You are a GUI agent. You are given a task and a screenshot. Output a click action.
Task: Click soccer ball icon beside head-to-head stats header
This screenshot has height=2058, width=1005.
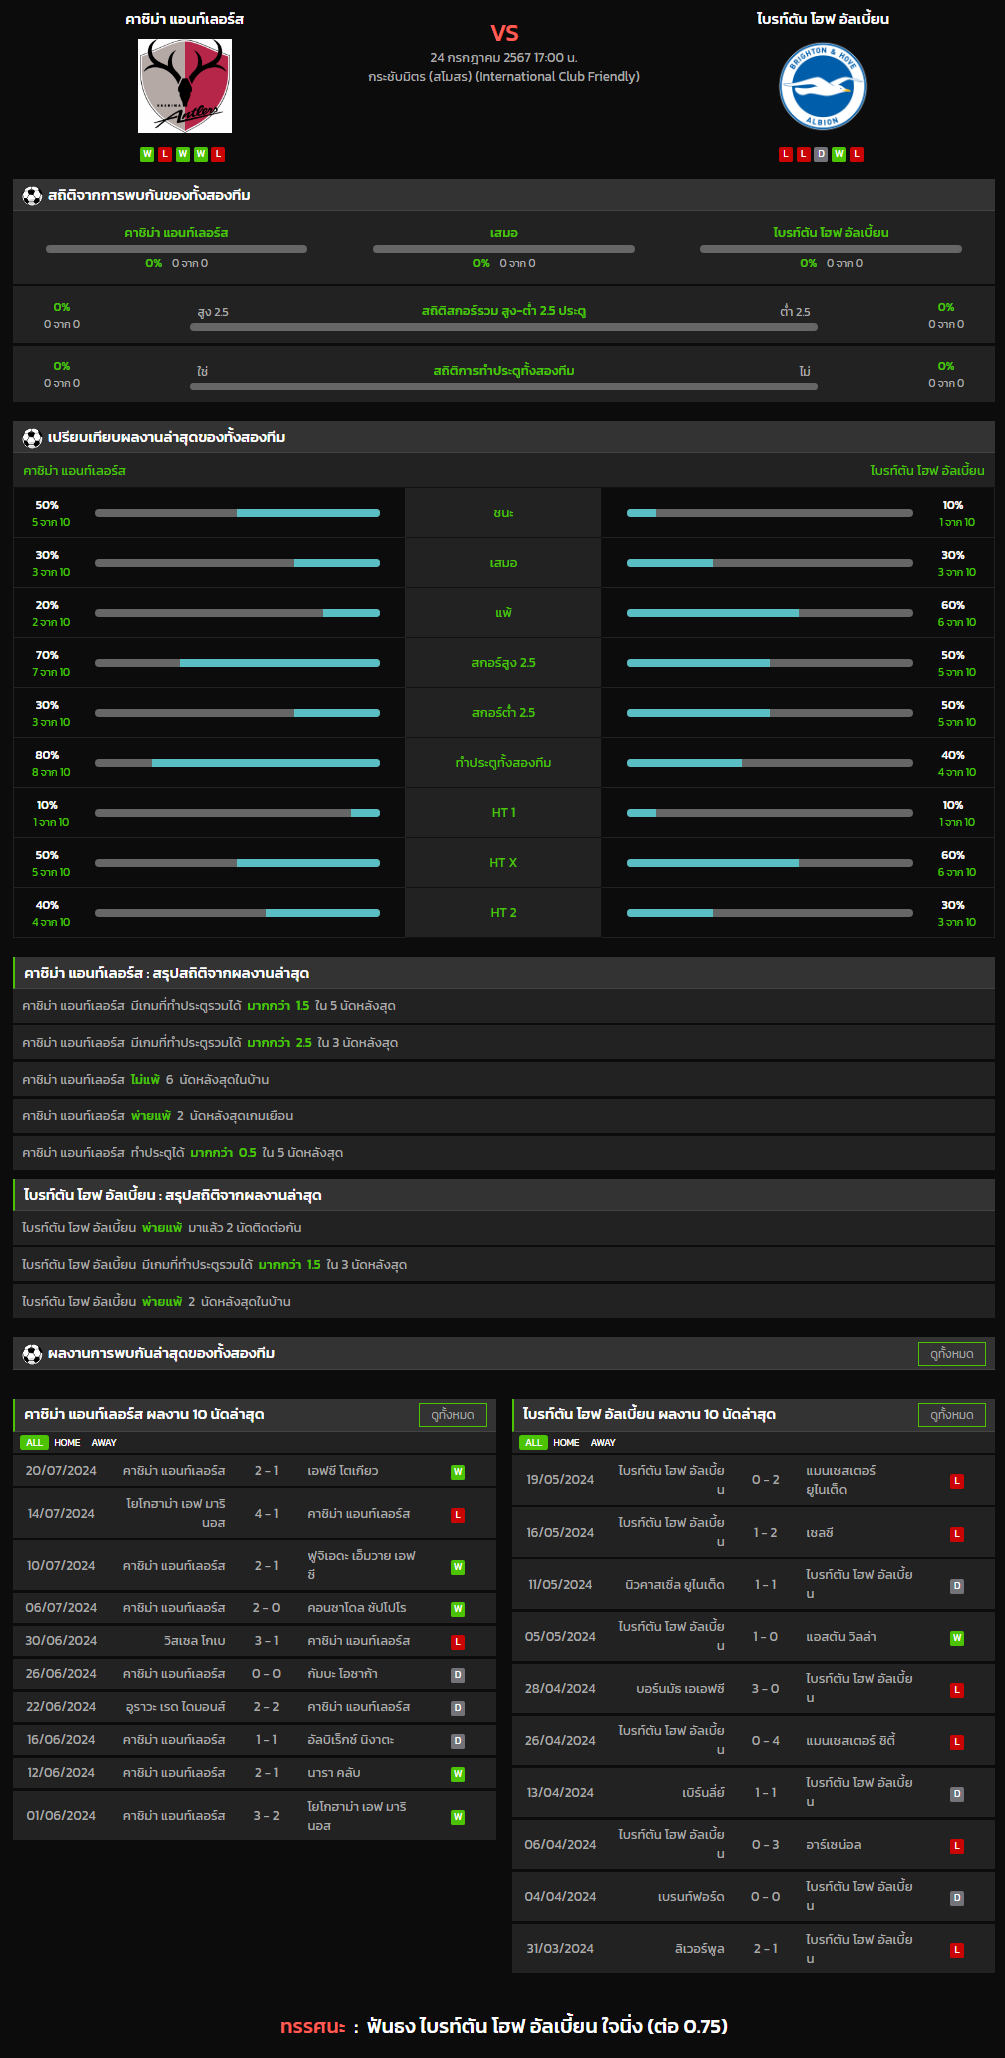pyautogui.click(x=32, y=195)
